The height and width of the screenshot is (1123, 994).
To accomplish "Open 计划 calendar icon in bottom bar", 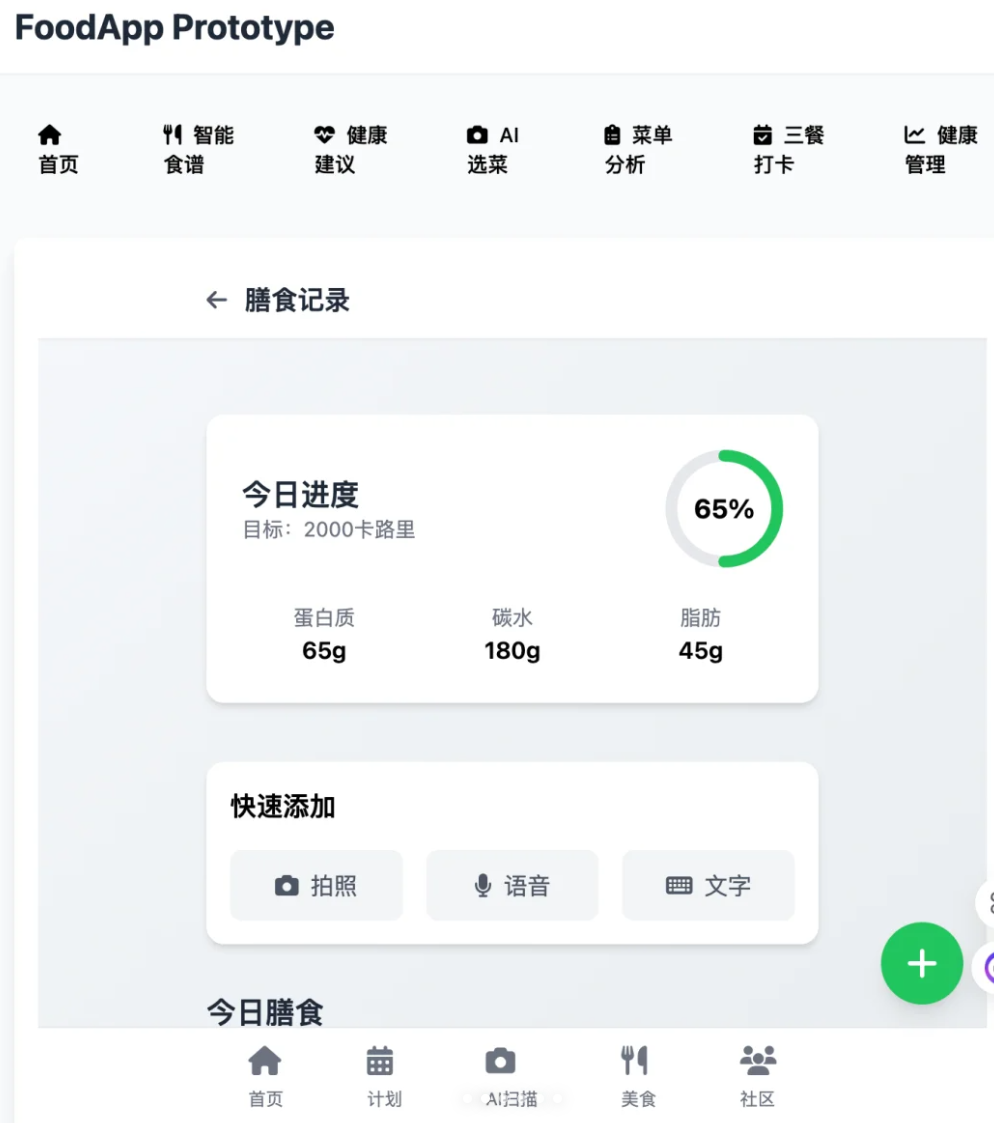I will click(x=380, y=1061).
